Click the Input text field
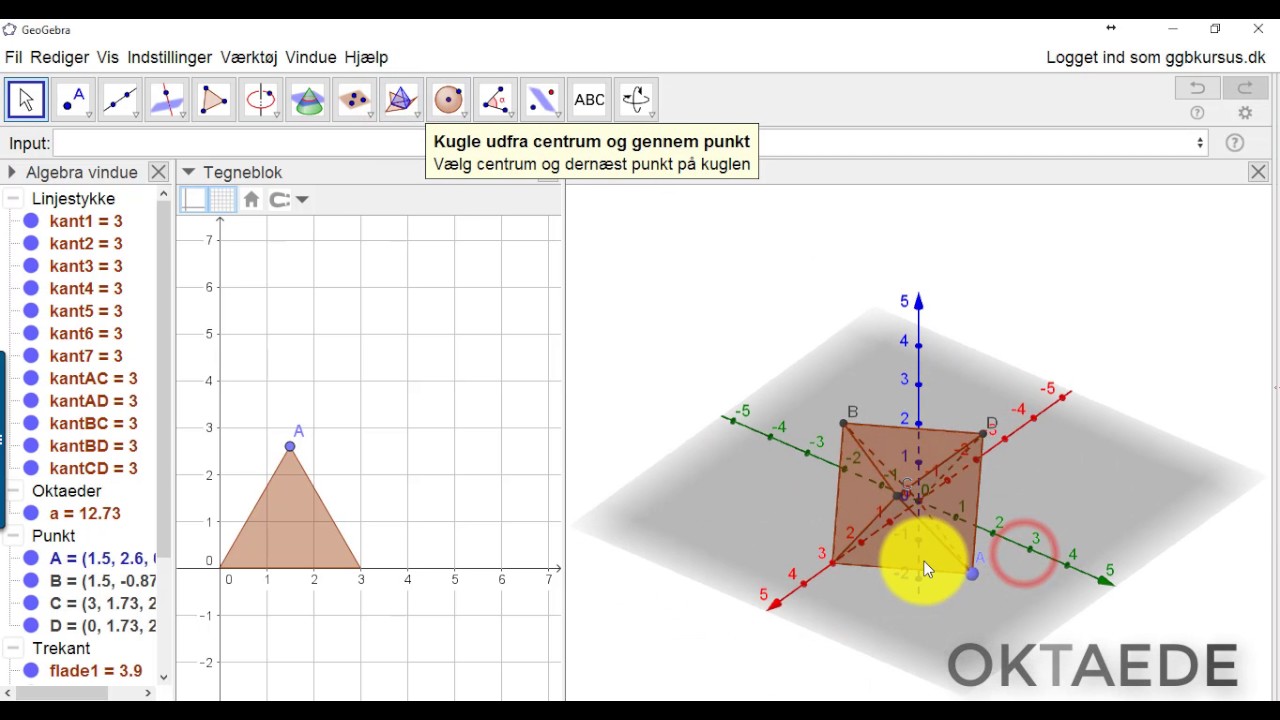 (630, 143)
